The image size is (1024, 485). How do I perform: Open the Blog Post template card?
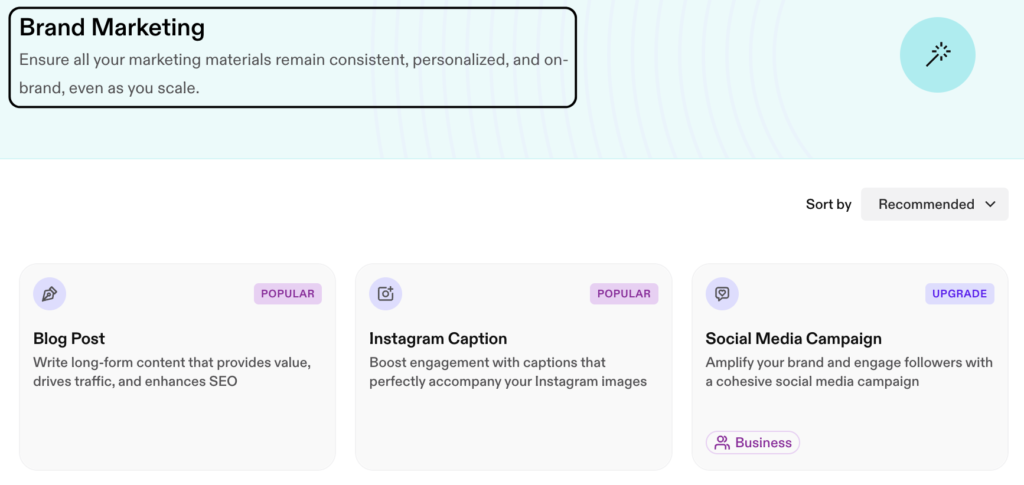[x=177, y=367]
